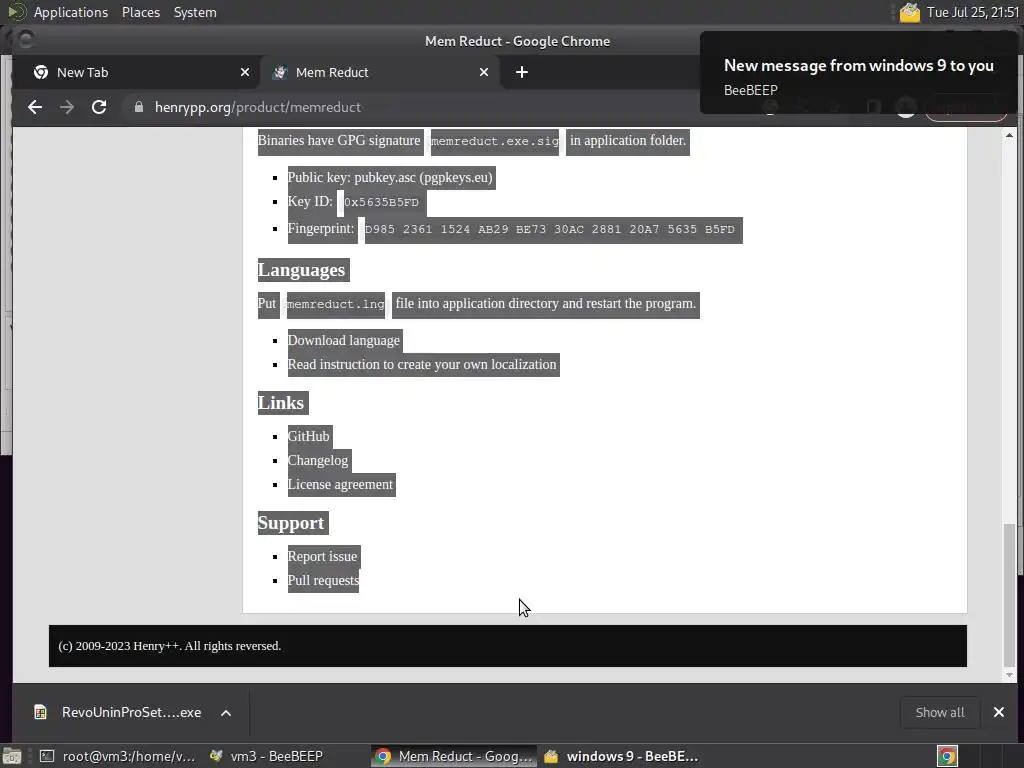This screenshot has height=768, width=1024.
Task: Close the downloads bar
Action: [999, 712]
